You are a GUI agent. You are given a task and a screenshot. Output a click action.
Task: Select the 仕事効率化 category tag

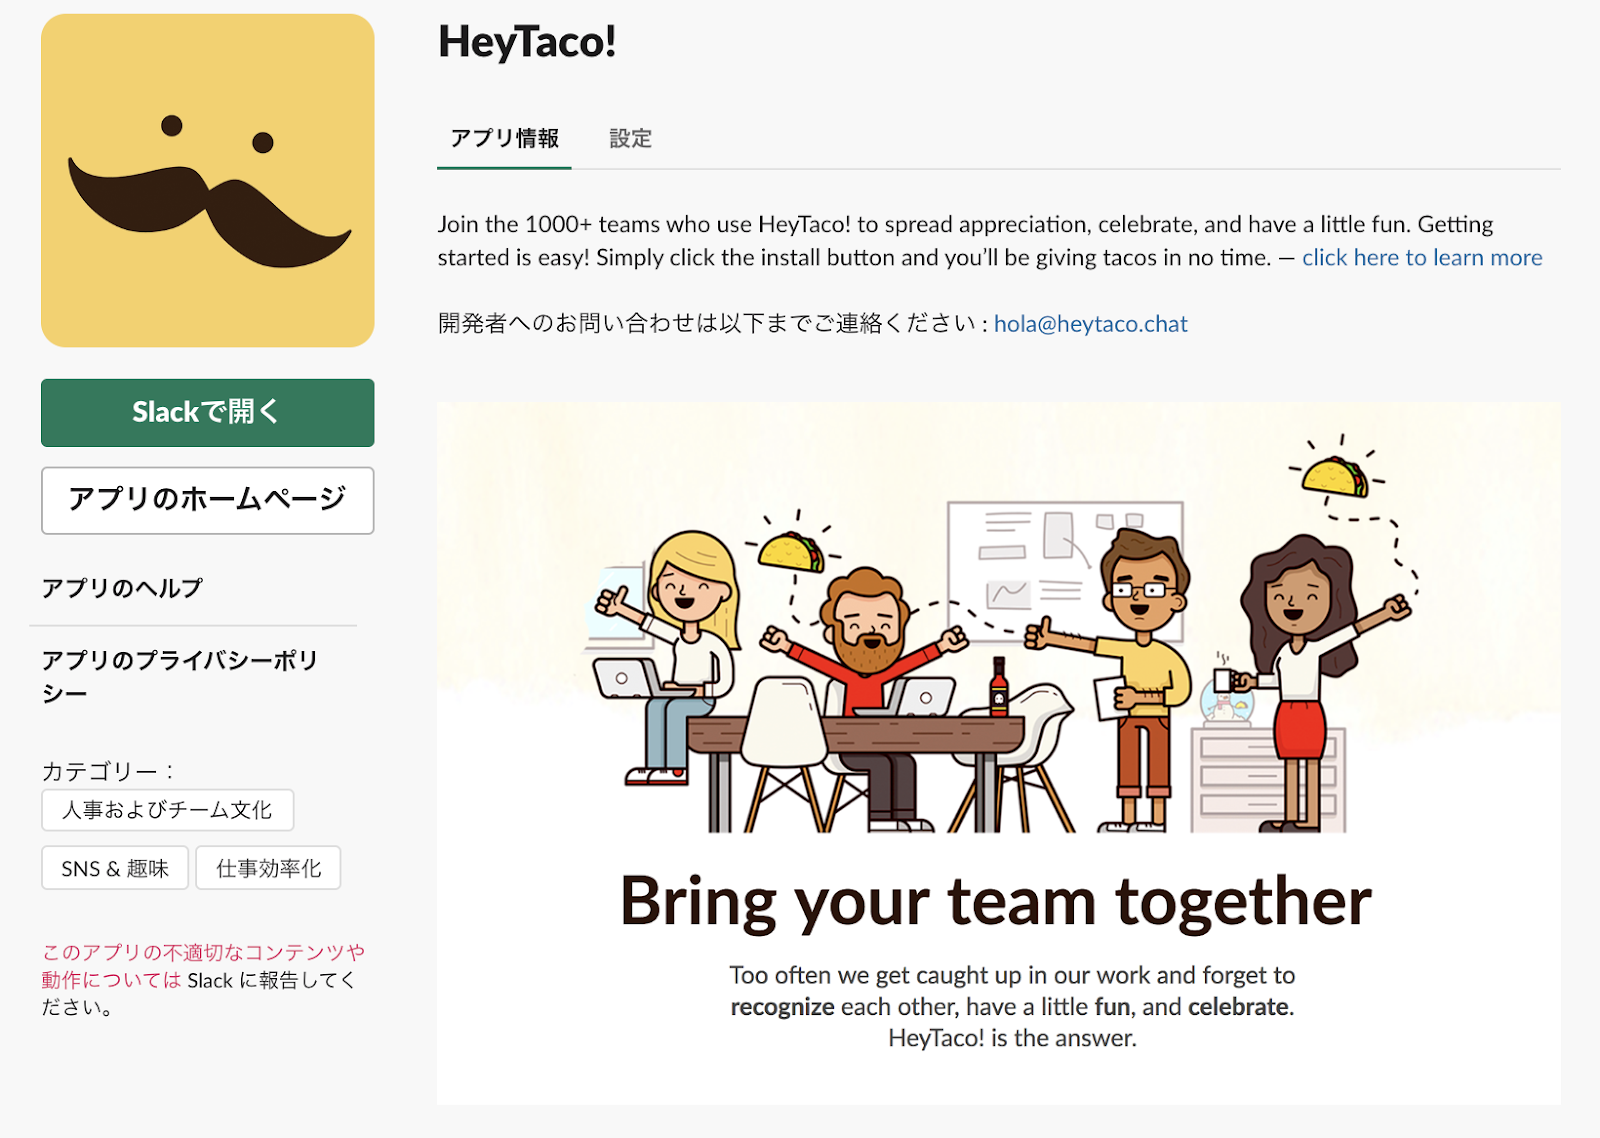point(268,868)
